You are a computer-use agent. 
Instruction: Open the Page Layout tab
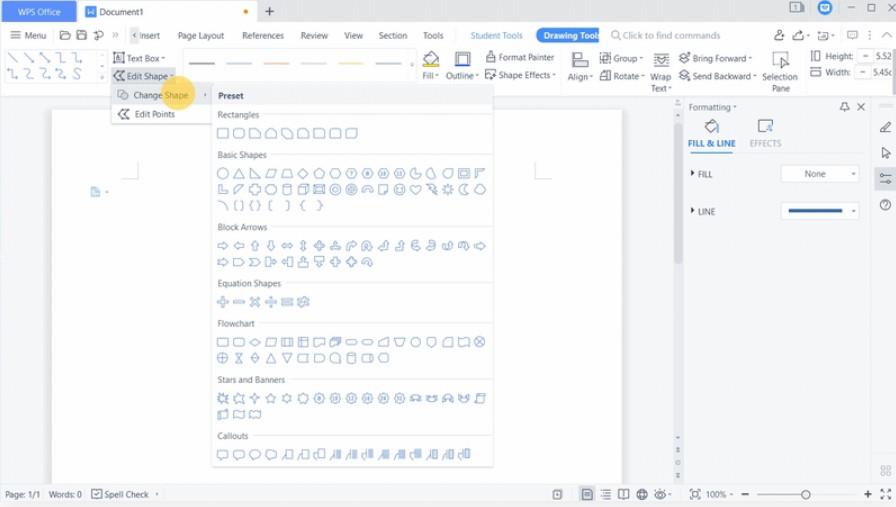(x=201, y=35)
